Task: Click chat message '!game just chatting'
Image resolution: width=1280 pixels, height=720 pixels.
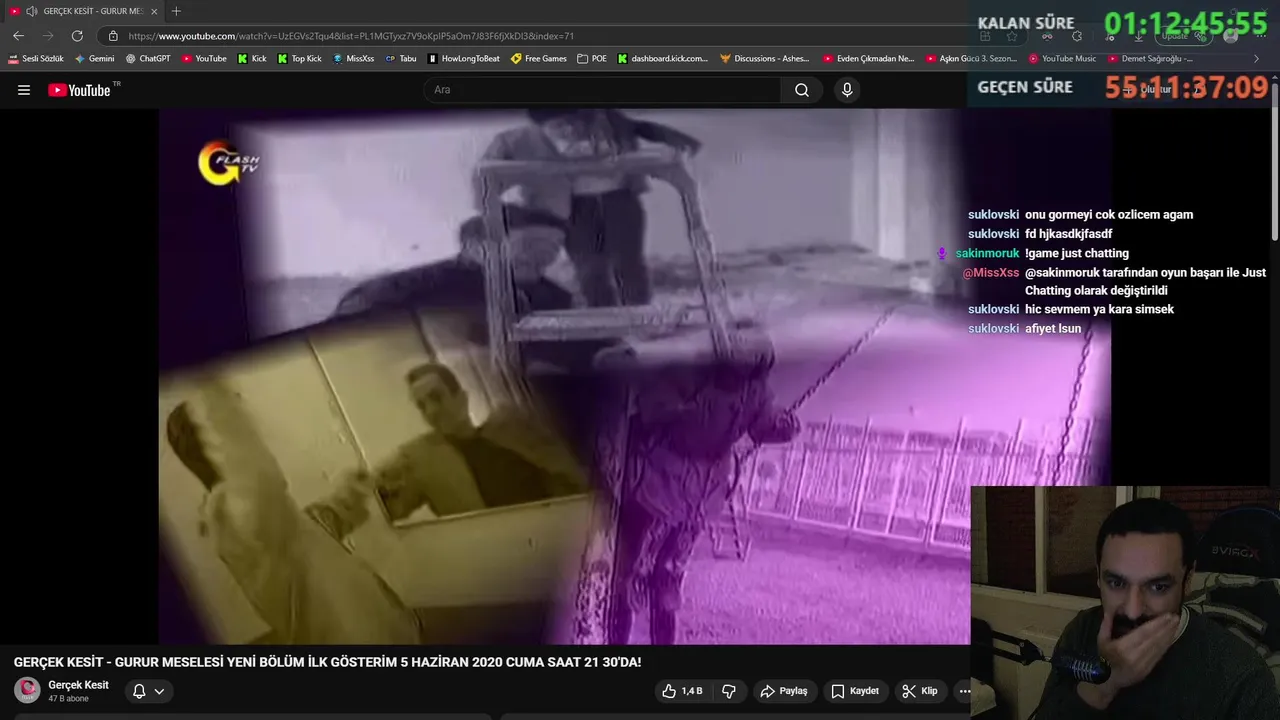Action: (x=1076, y=254)
